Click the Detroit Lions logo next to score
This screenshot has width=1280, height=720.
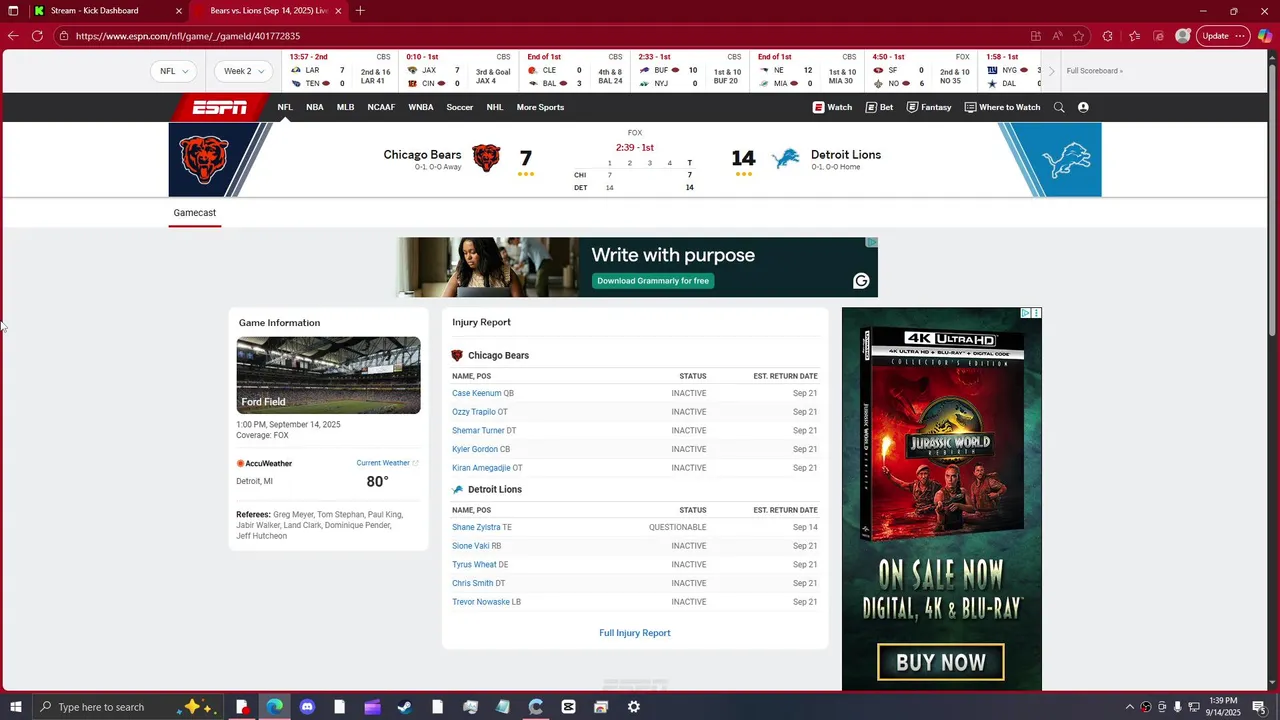tap(786, 159)
